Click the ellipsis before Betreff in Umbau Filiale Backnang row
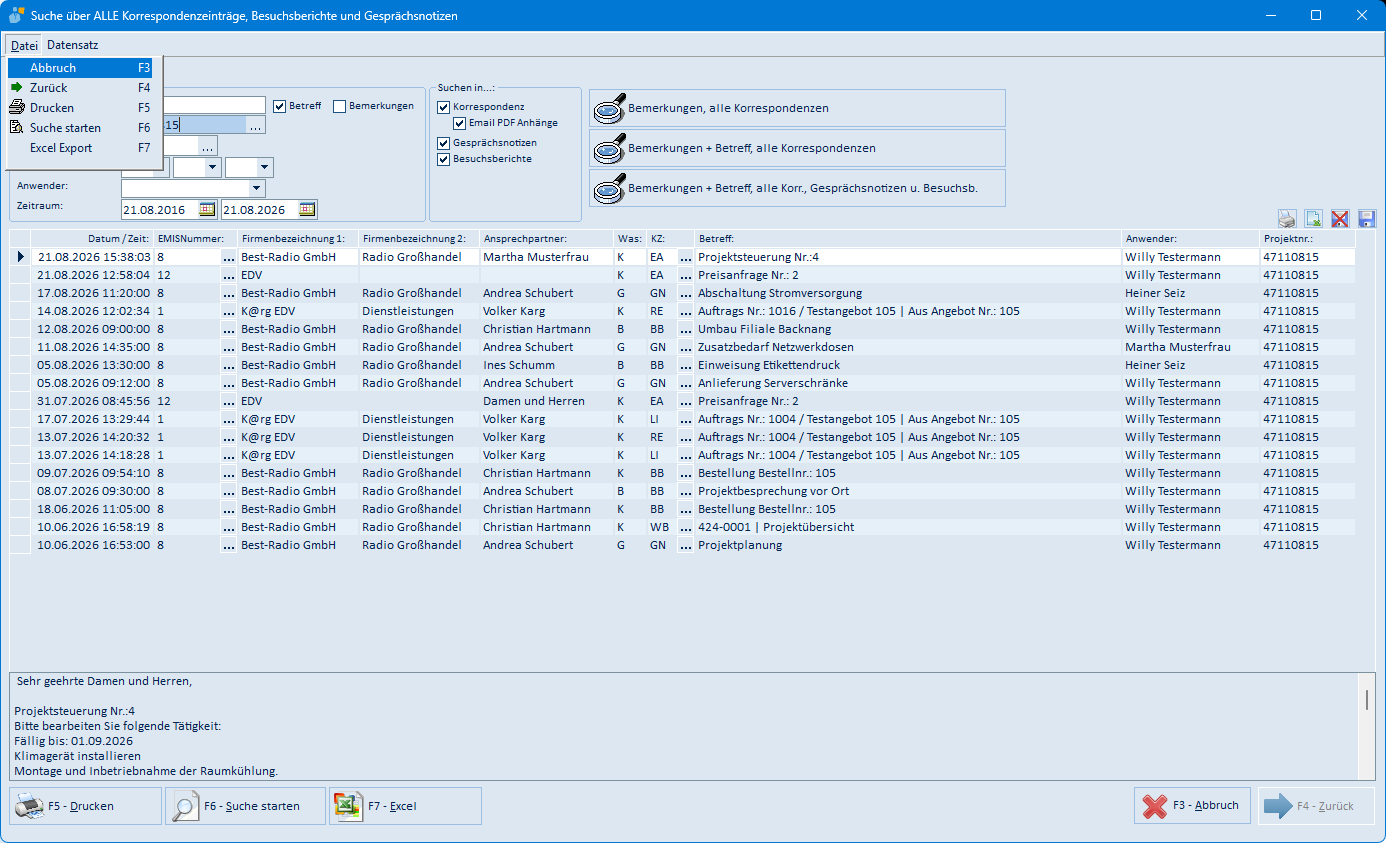Viewport: 1386px width, 843px height. 685,329
